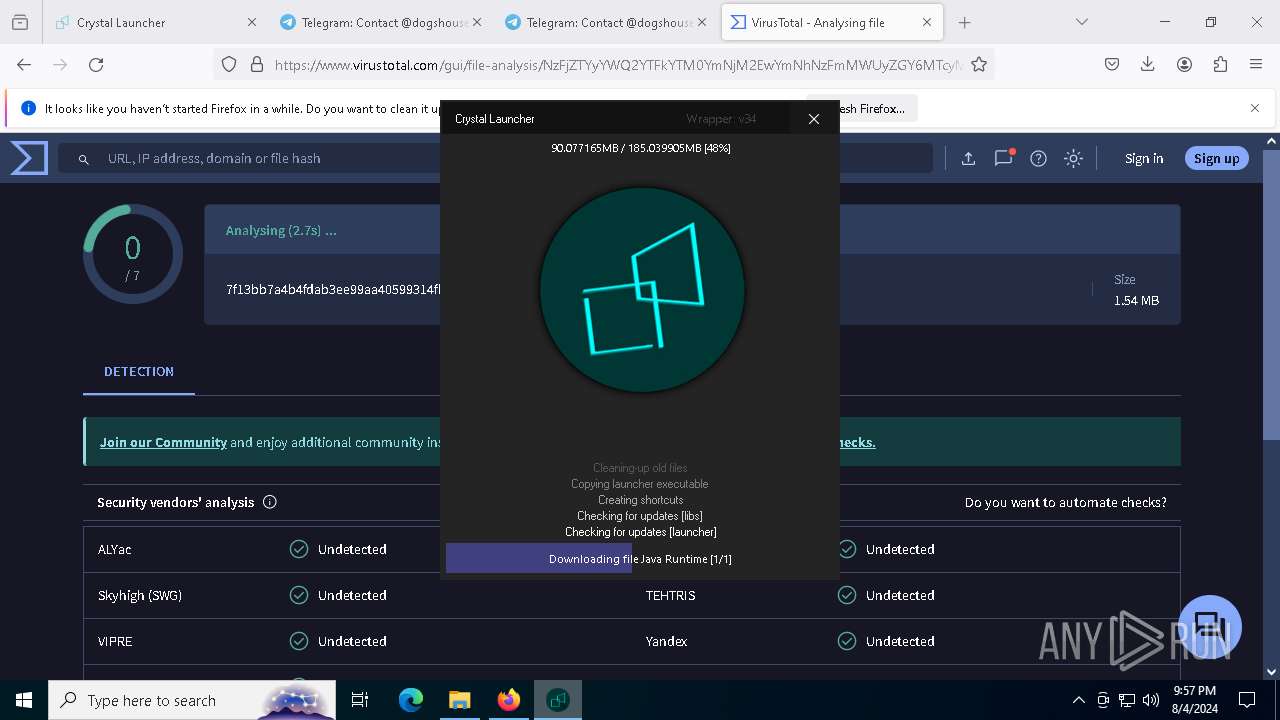Toggle VirusTotal light/dark theme icon
The height and width of the screenshot is (720, 1280).
[x=1073, y=158]
